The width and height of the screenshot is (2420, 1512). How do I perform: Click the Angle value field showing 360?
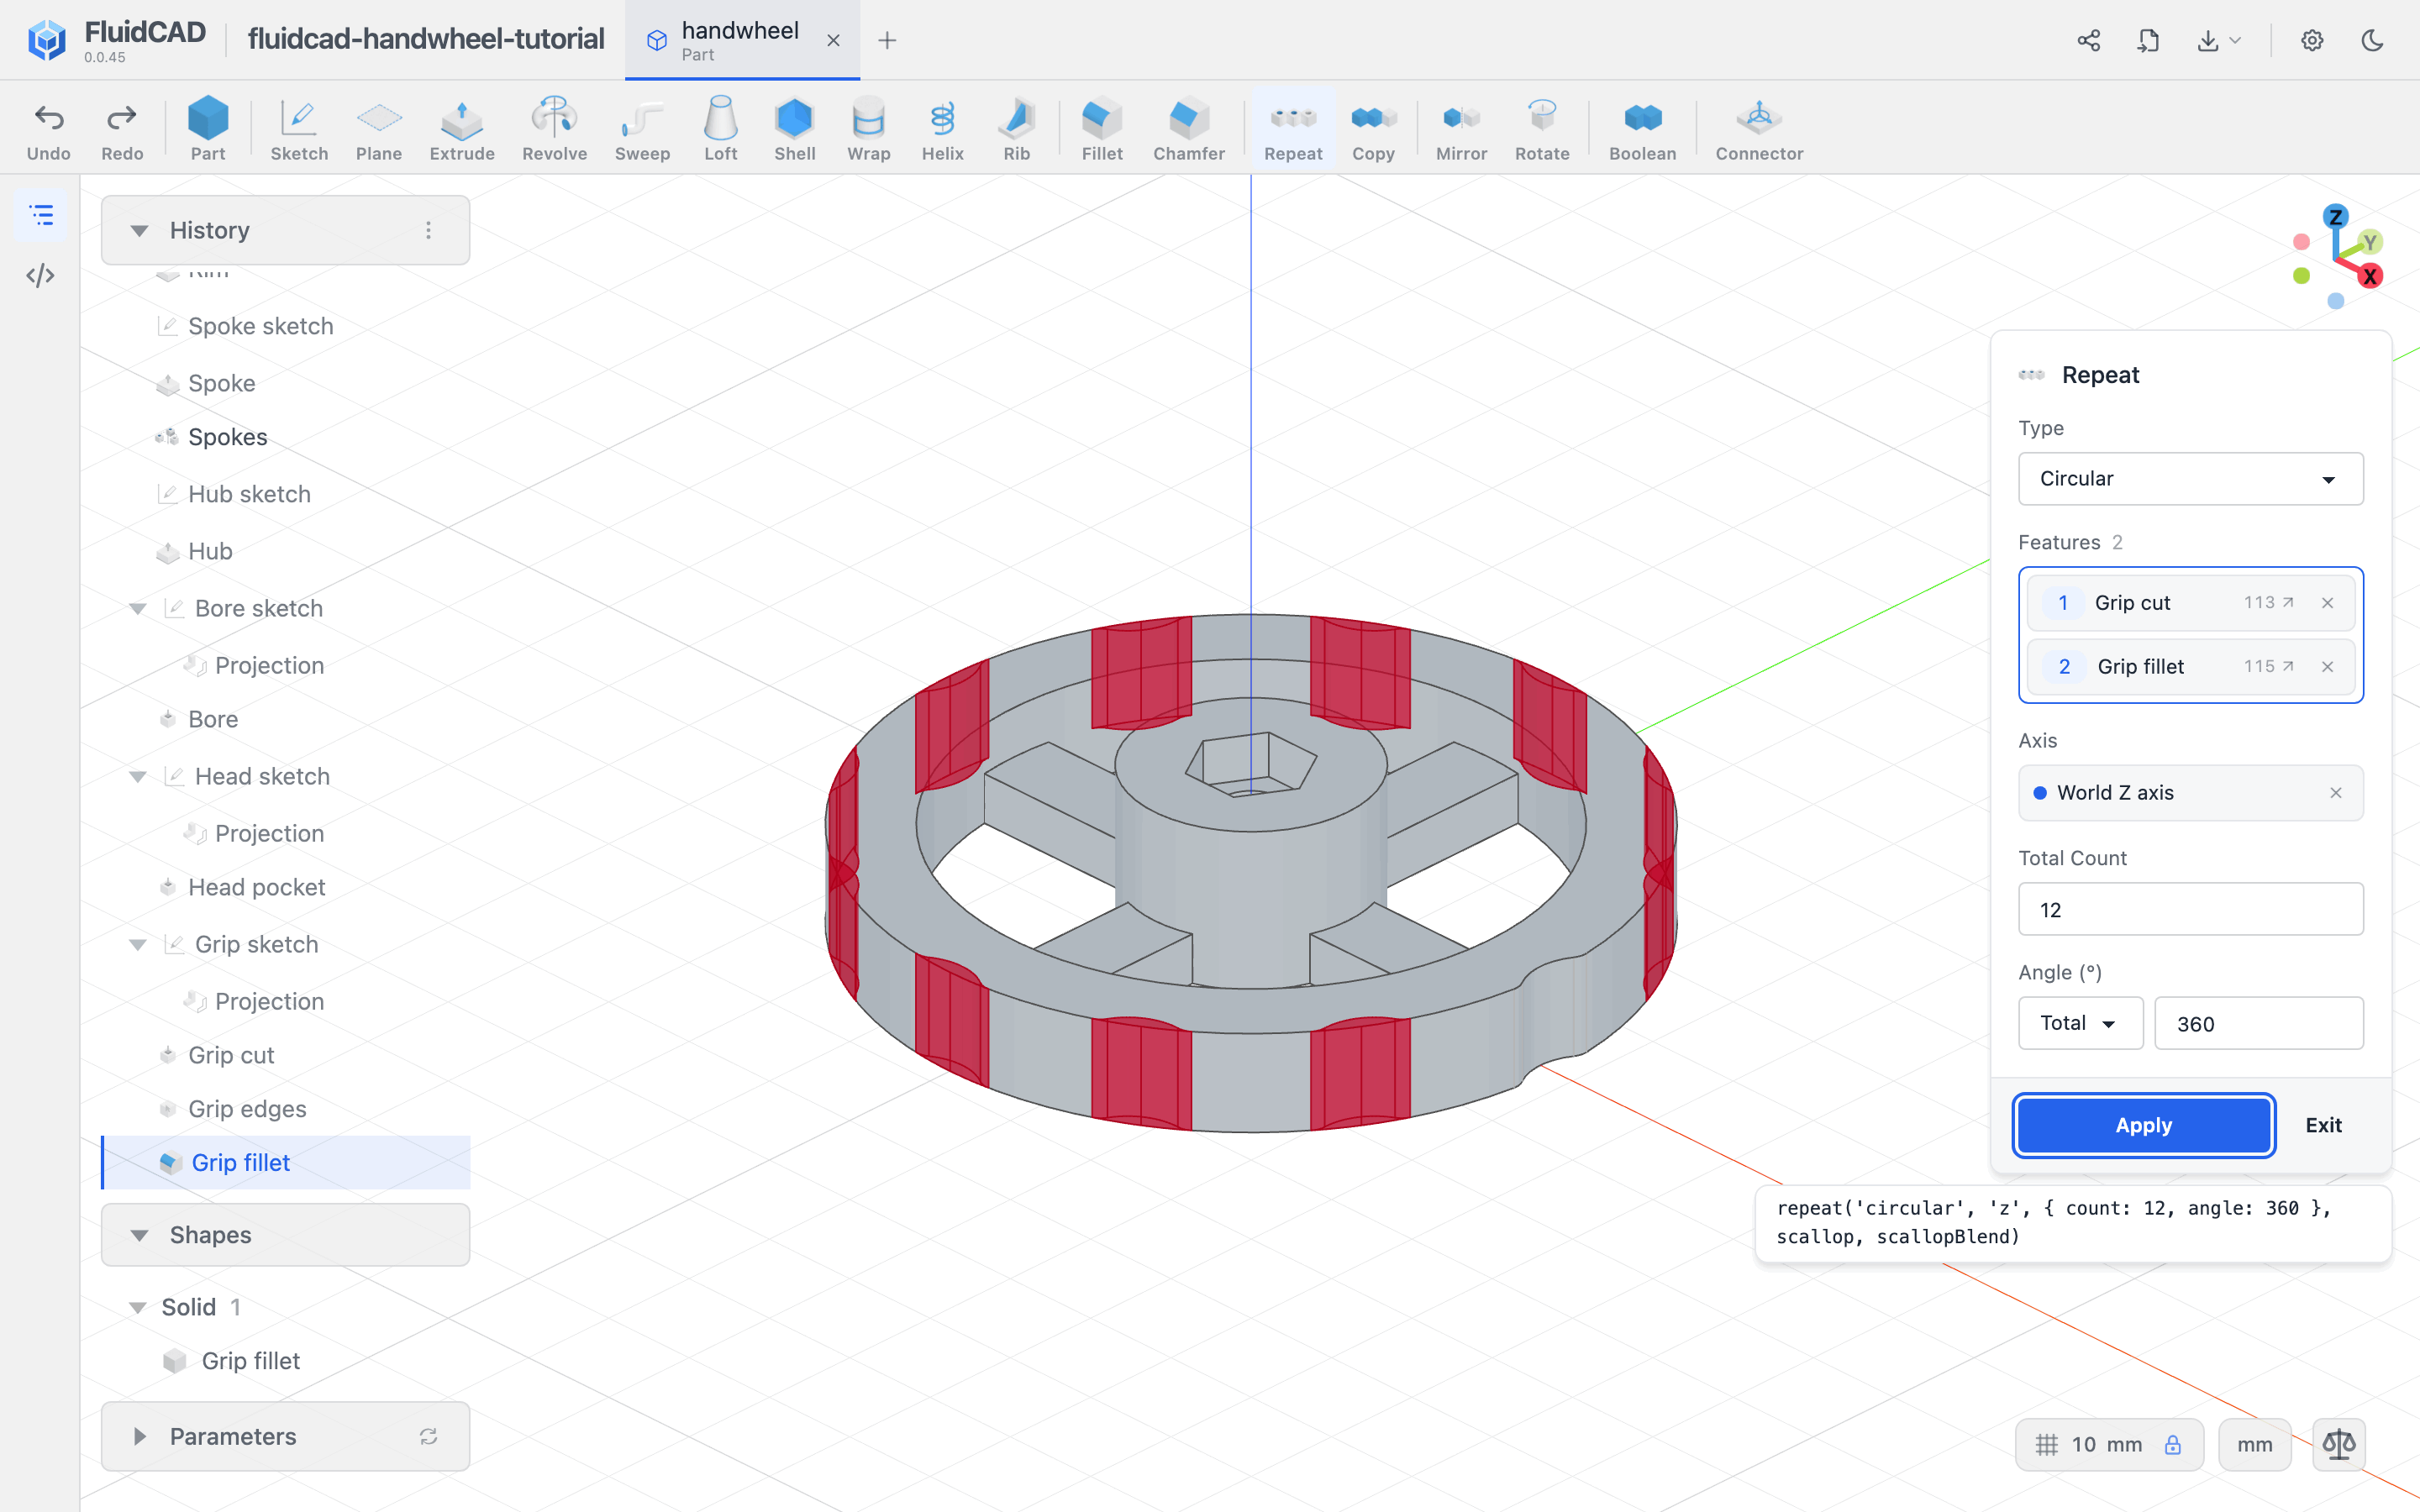(2258, 1022)
